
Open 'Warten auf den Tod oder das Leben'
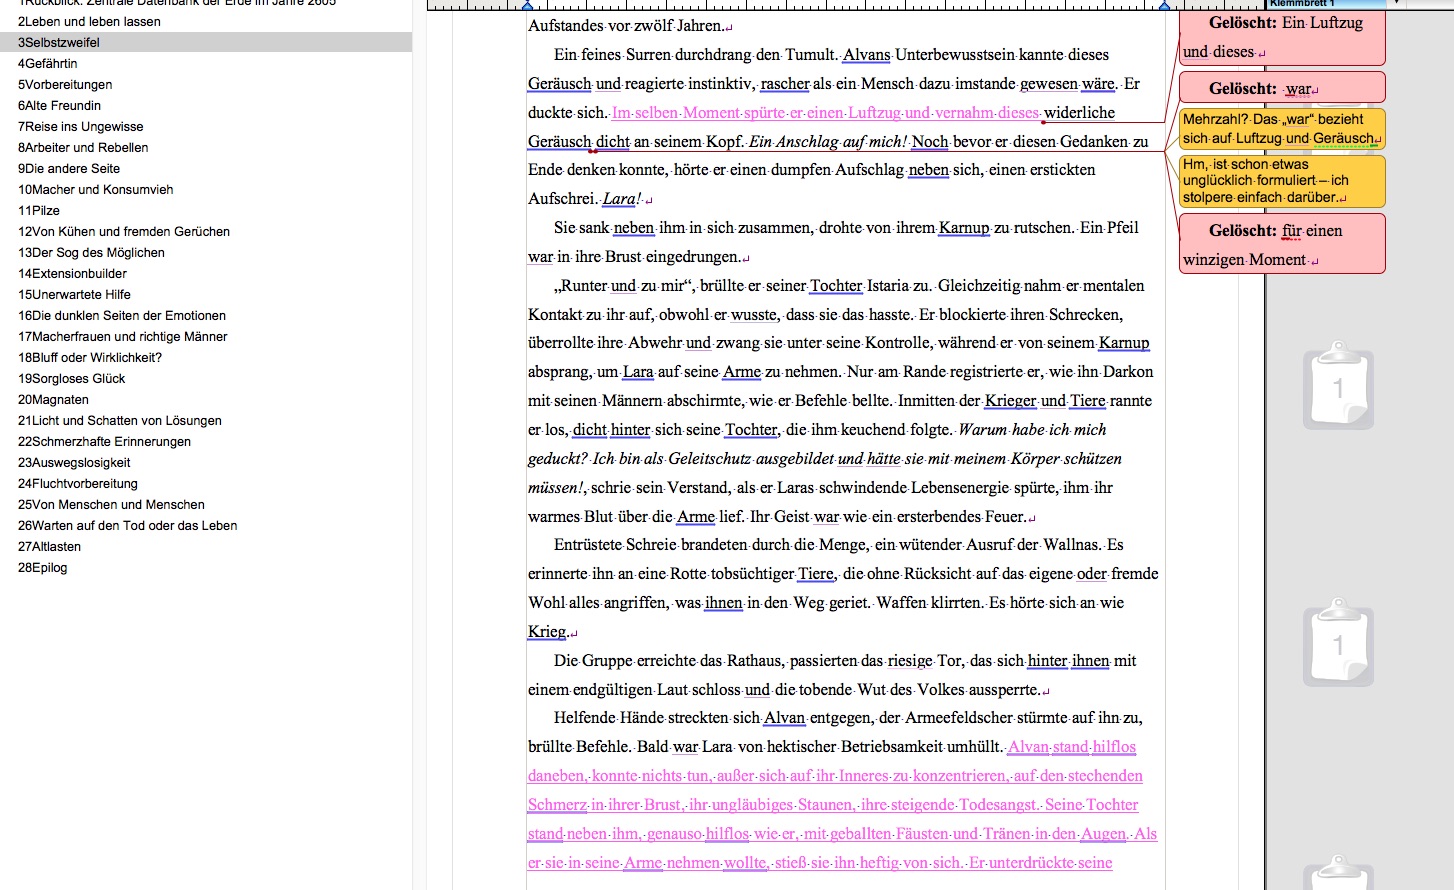(205, 525)
